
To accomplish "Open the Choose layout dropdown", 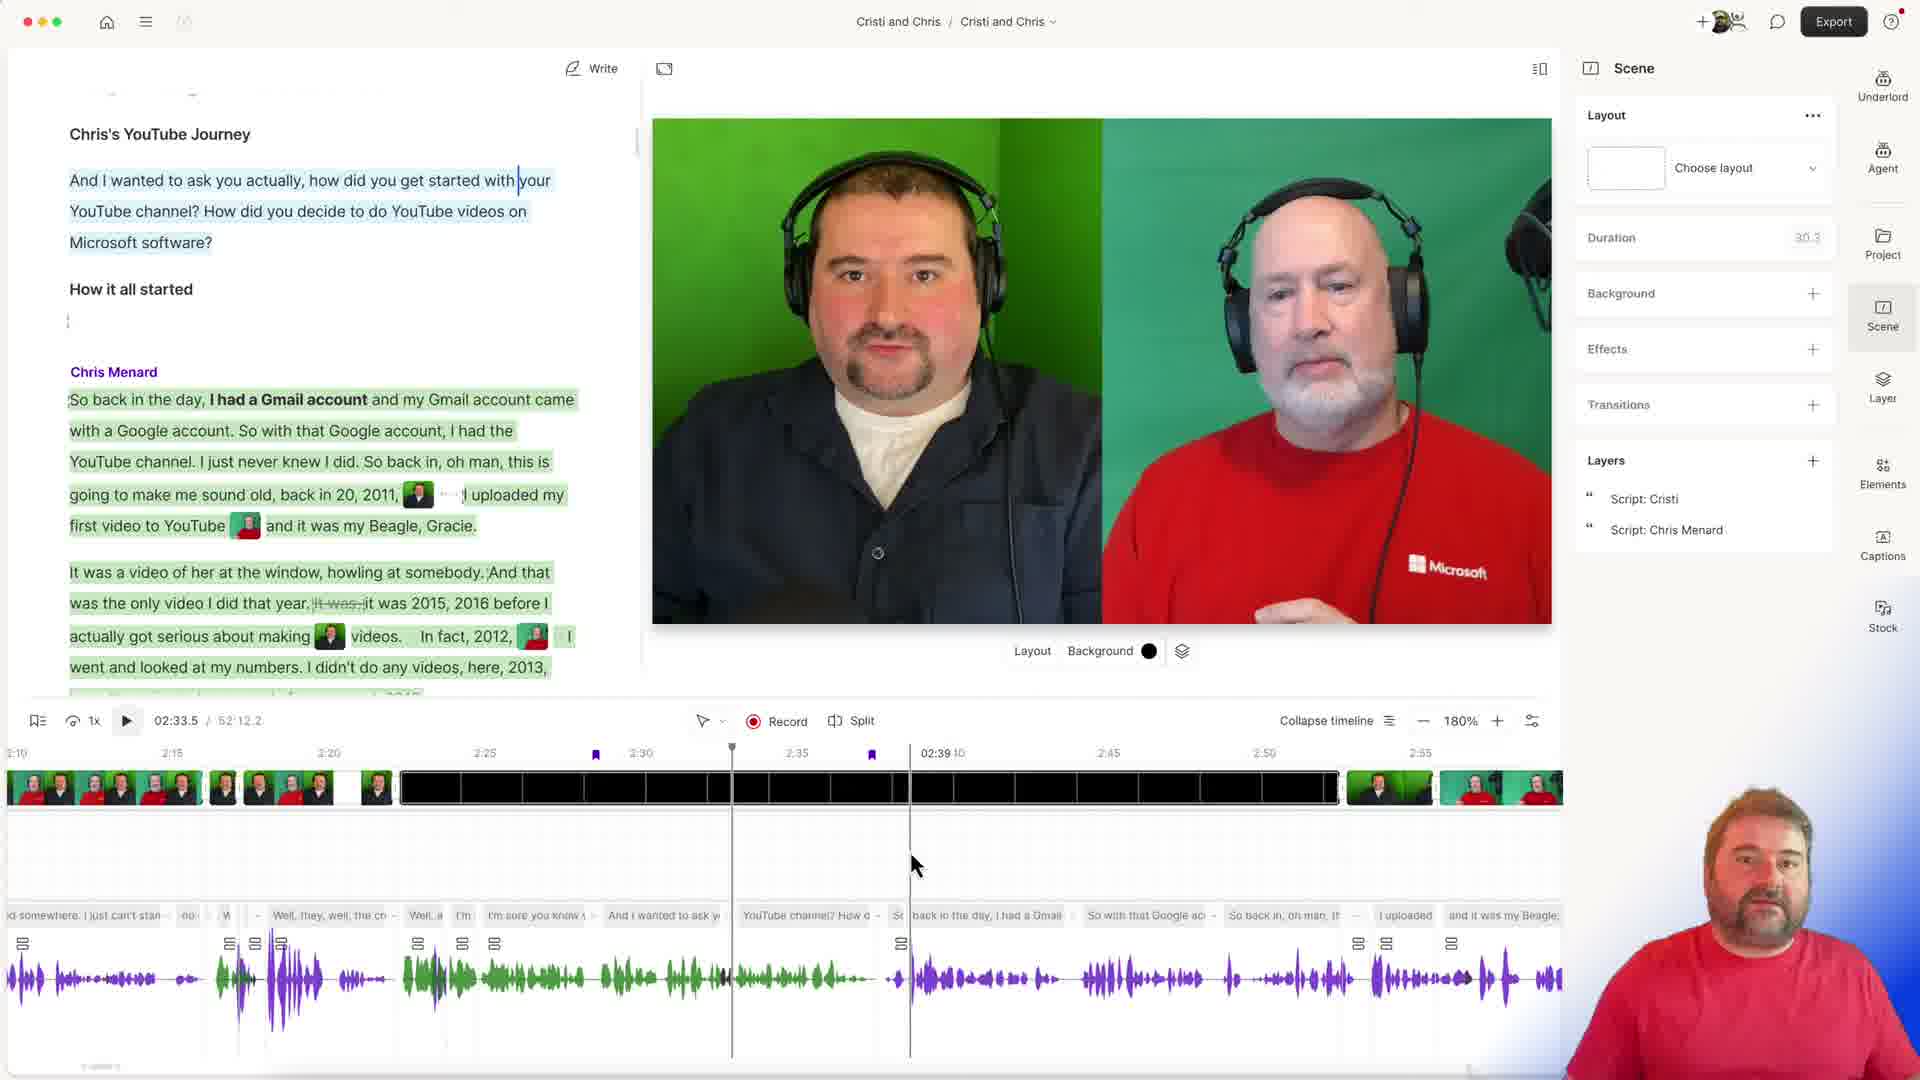I will point(1745,168).
